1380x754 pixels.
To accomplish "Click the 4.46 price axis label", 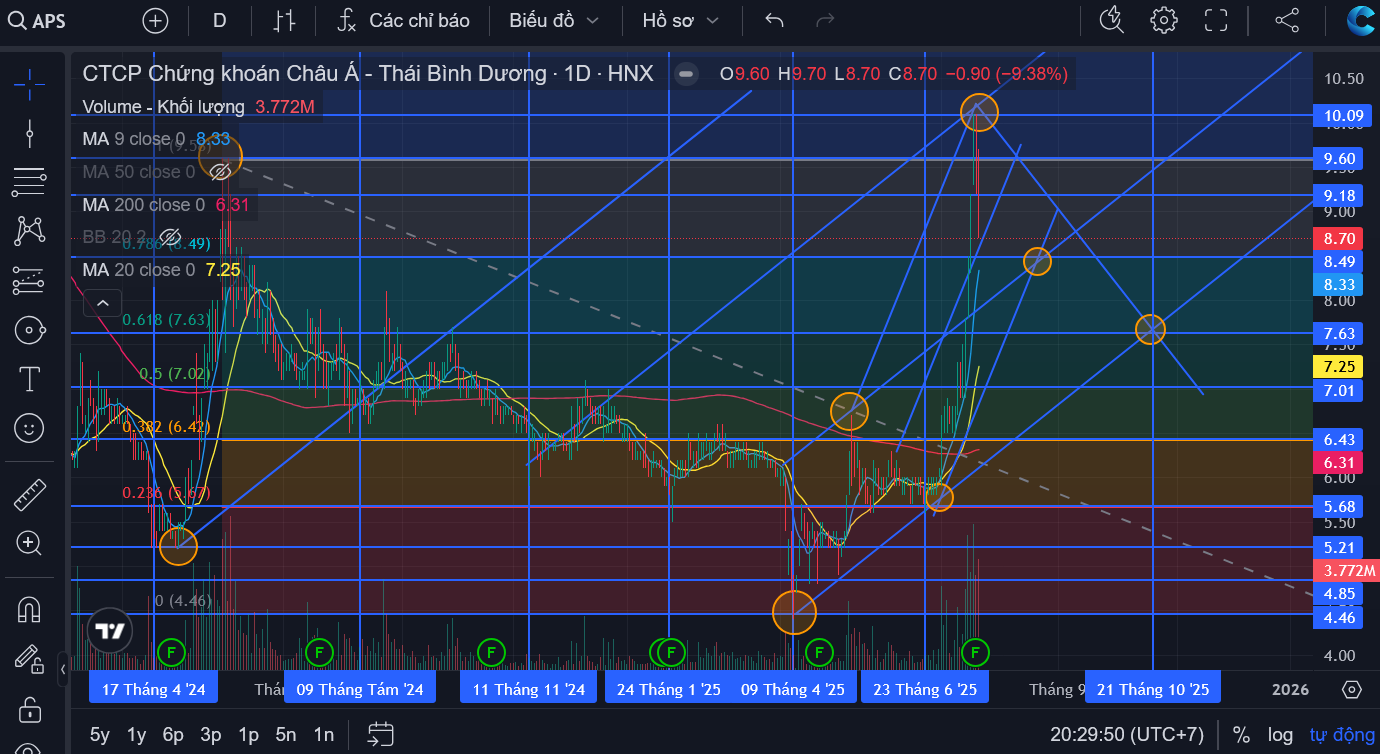I will (x=1338, y=618).
